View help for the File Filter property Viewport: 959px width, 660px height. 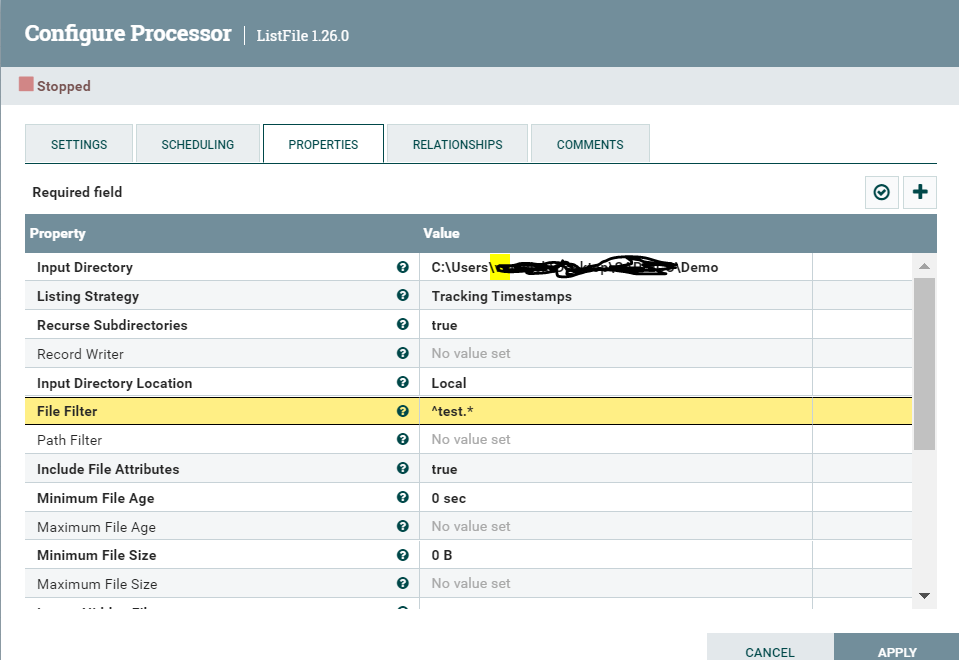(x=403, y=411)
